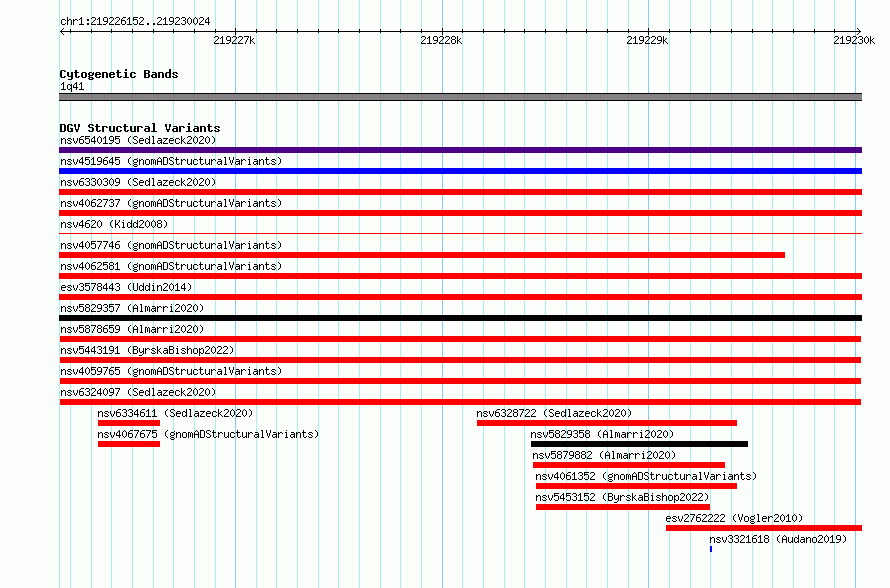
Task: Open the nsv4519645 (gnomADStructuralVariants) label
Action: coord(171,161)
